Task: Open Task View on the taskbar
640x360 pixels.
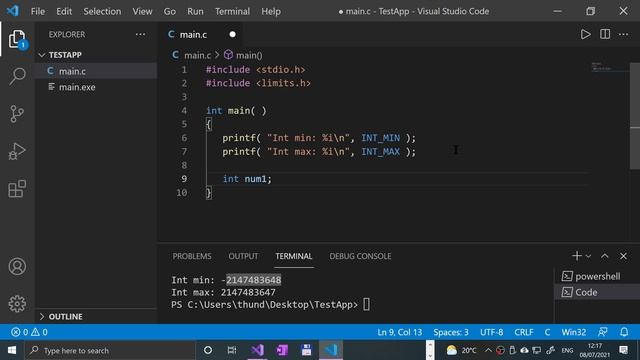Action: [x=232, y=350]
